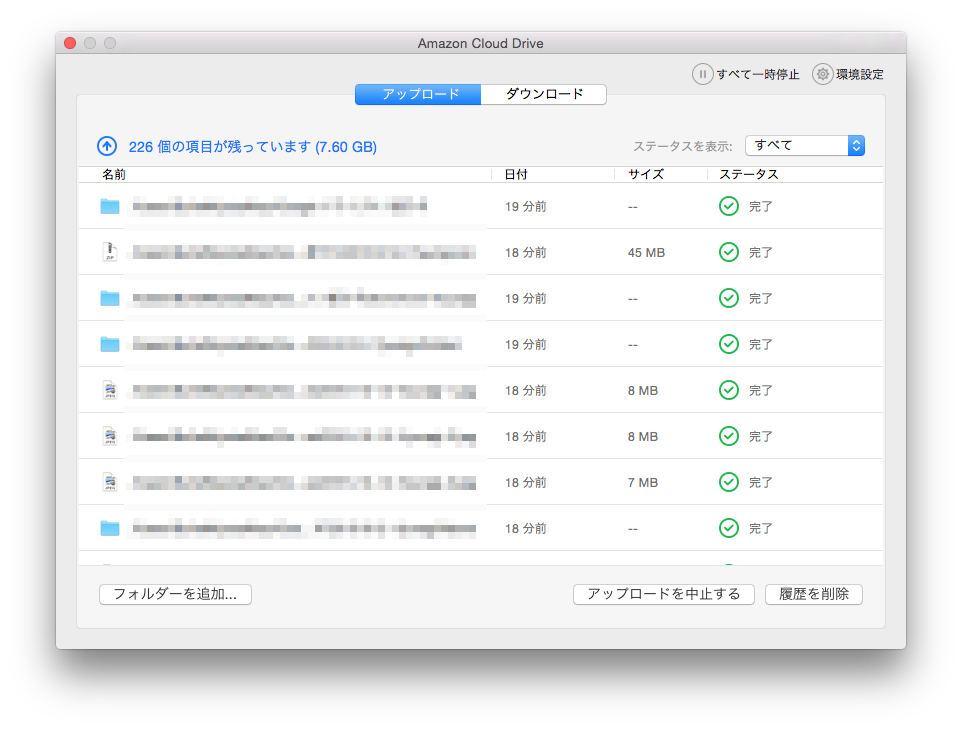
Task: Sort by the サイズ column header
Action: click(x=646, y=174)
